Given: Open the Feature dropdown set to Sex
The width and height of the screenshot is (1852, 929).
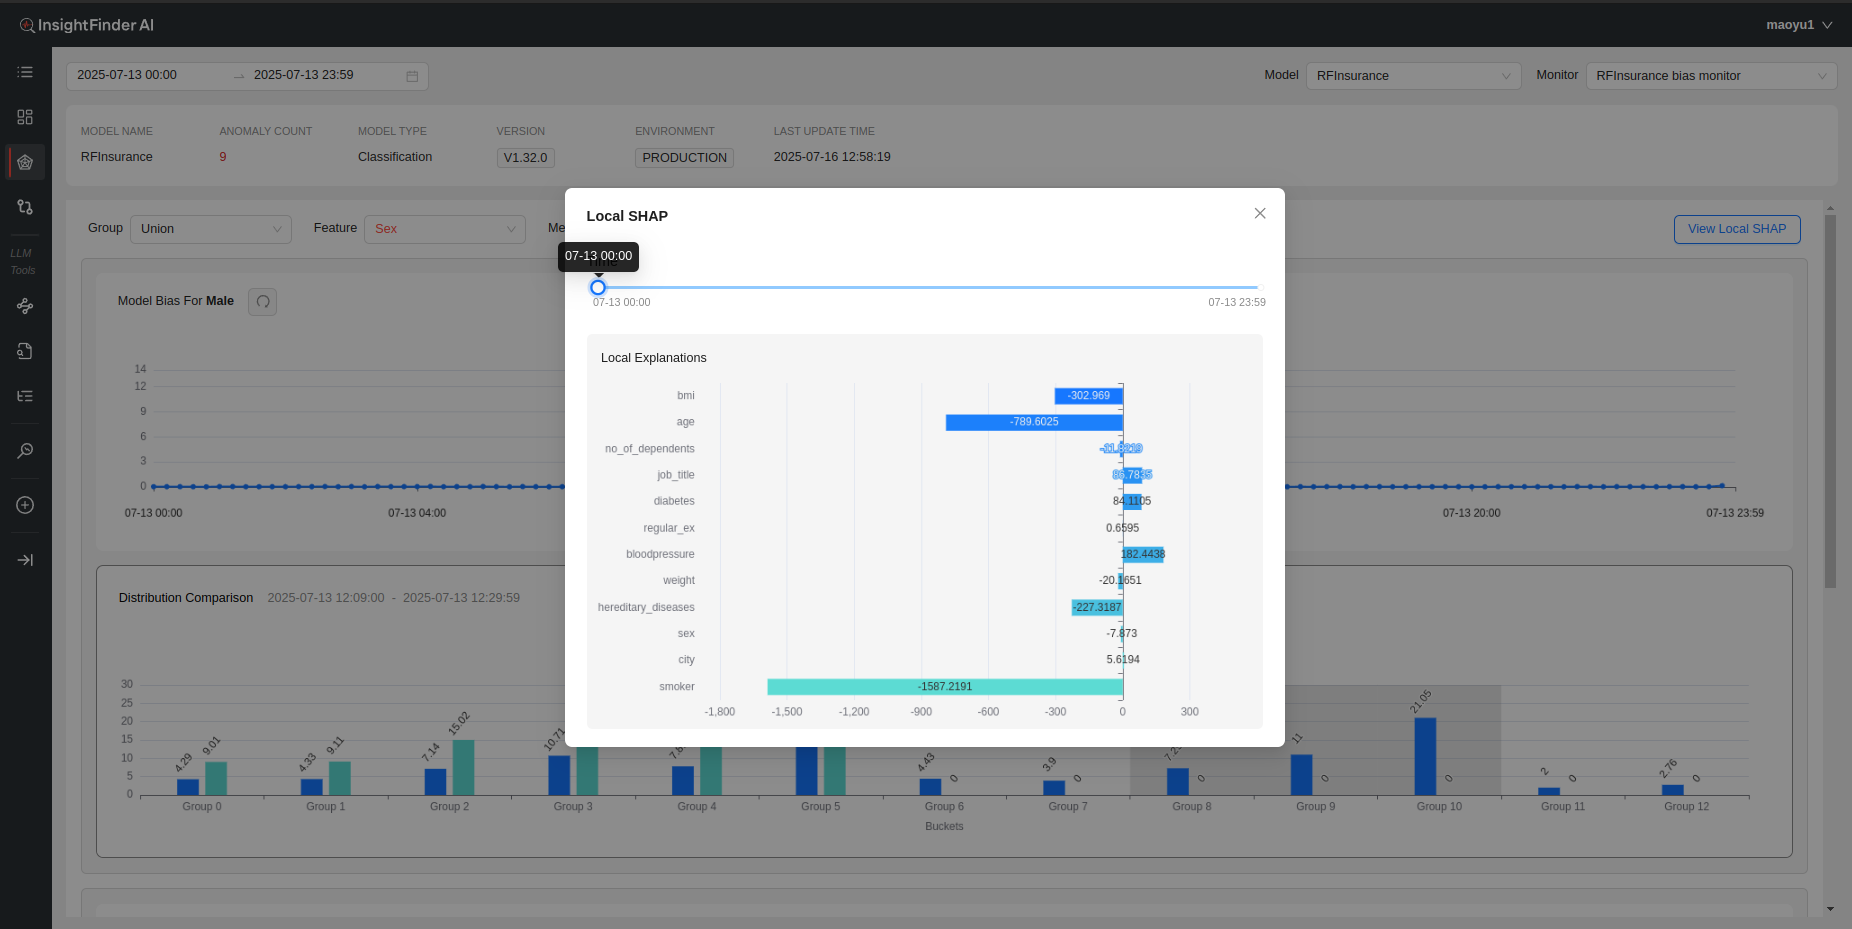Looking at the screenshot, I should (x=444, y=229).
